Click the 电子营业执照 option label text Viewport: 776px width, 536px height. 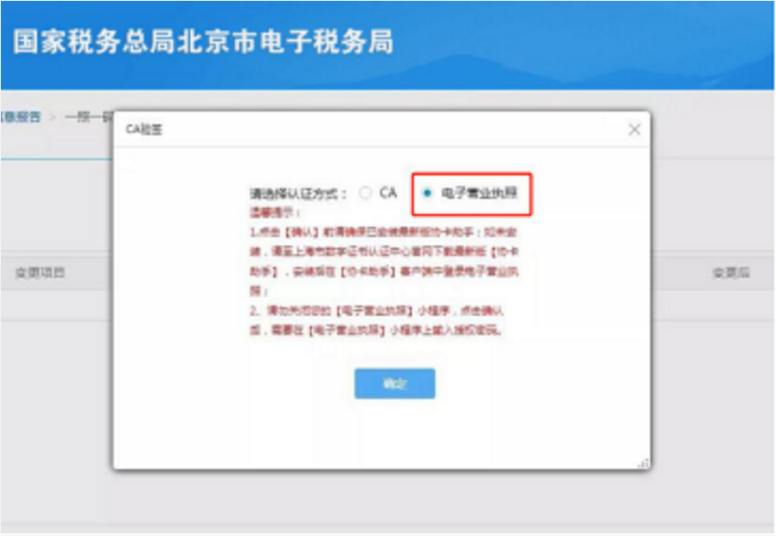(479, 193)
